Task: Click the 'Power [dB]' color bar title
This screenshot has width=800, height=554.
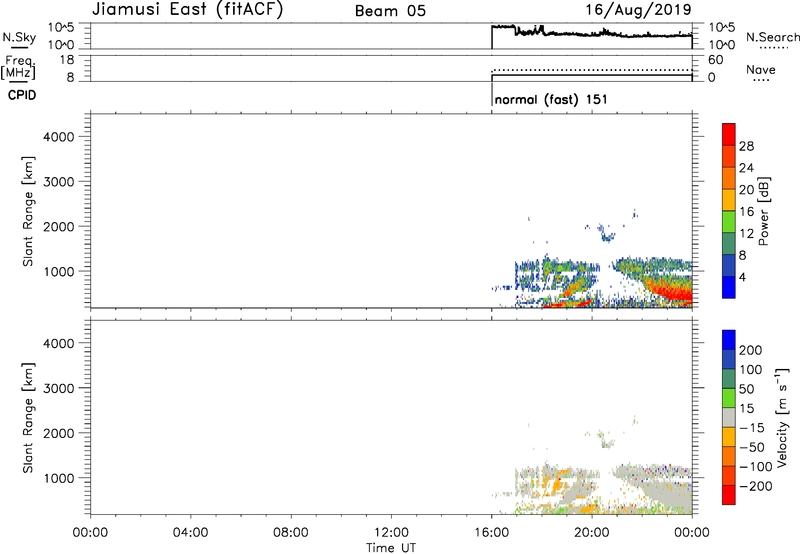Action: [x=764, y=211]
